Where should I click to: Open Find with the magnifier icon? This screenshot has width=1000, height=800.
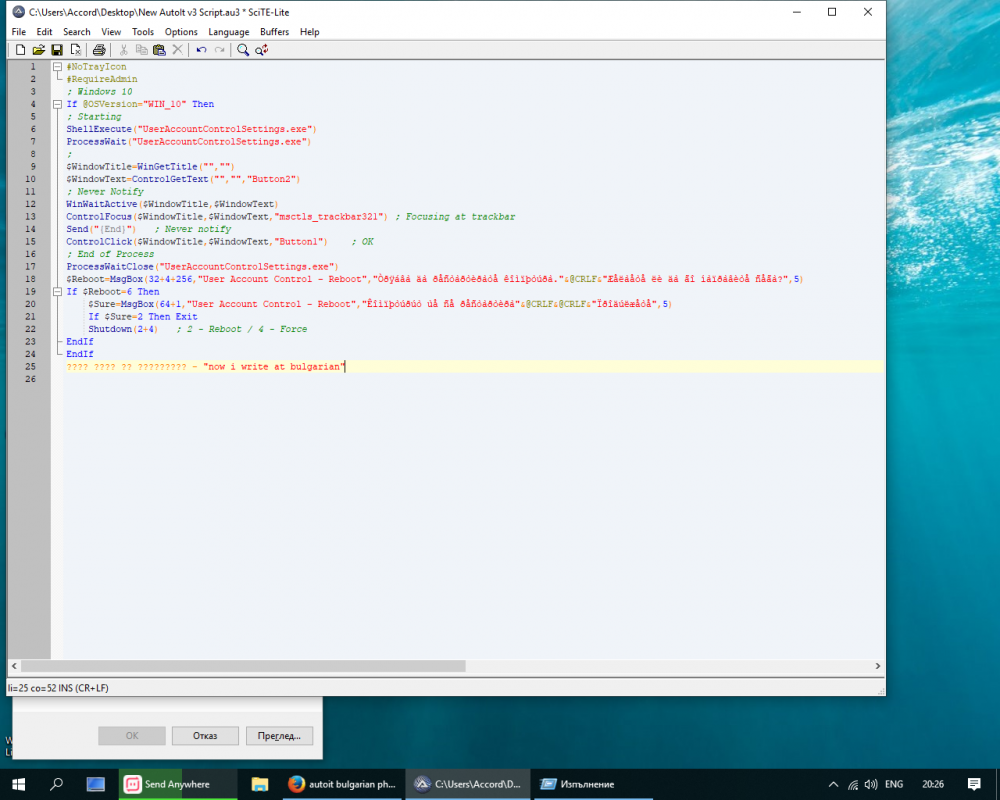click(x=243, y=50)
